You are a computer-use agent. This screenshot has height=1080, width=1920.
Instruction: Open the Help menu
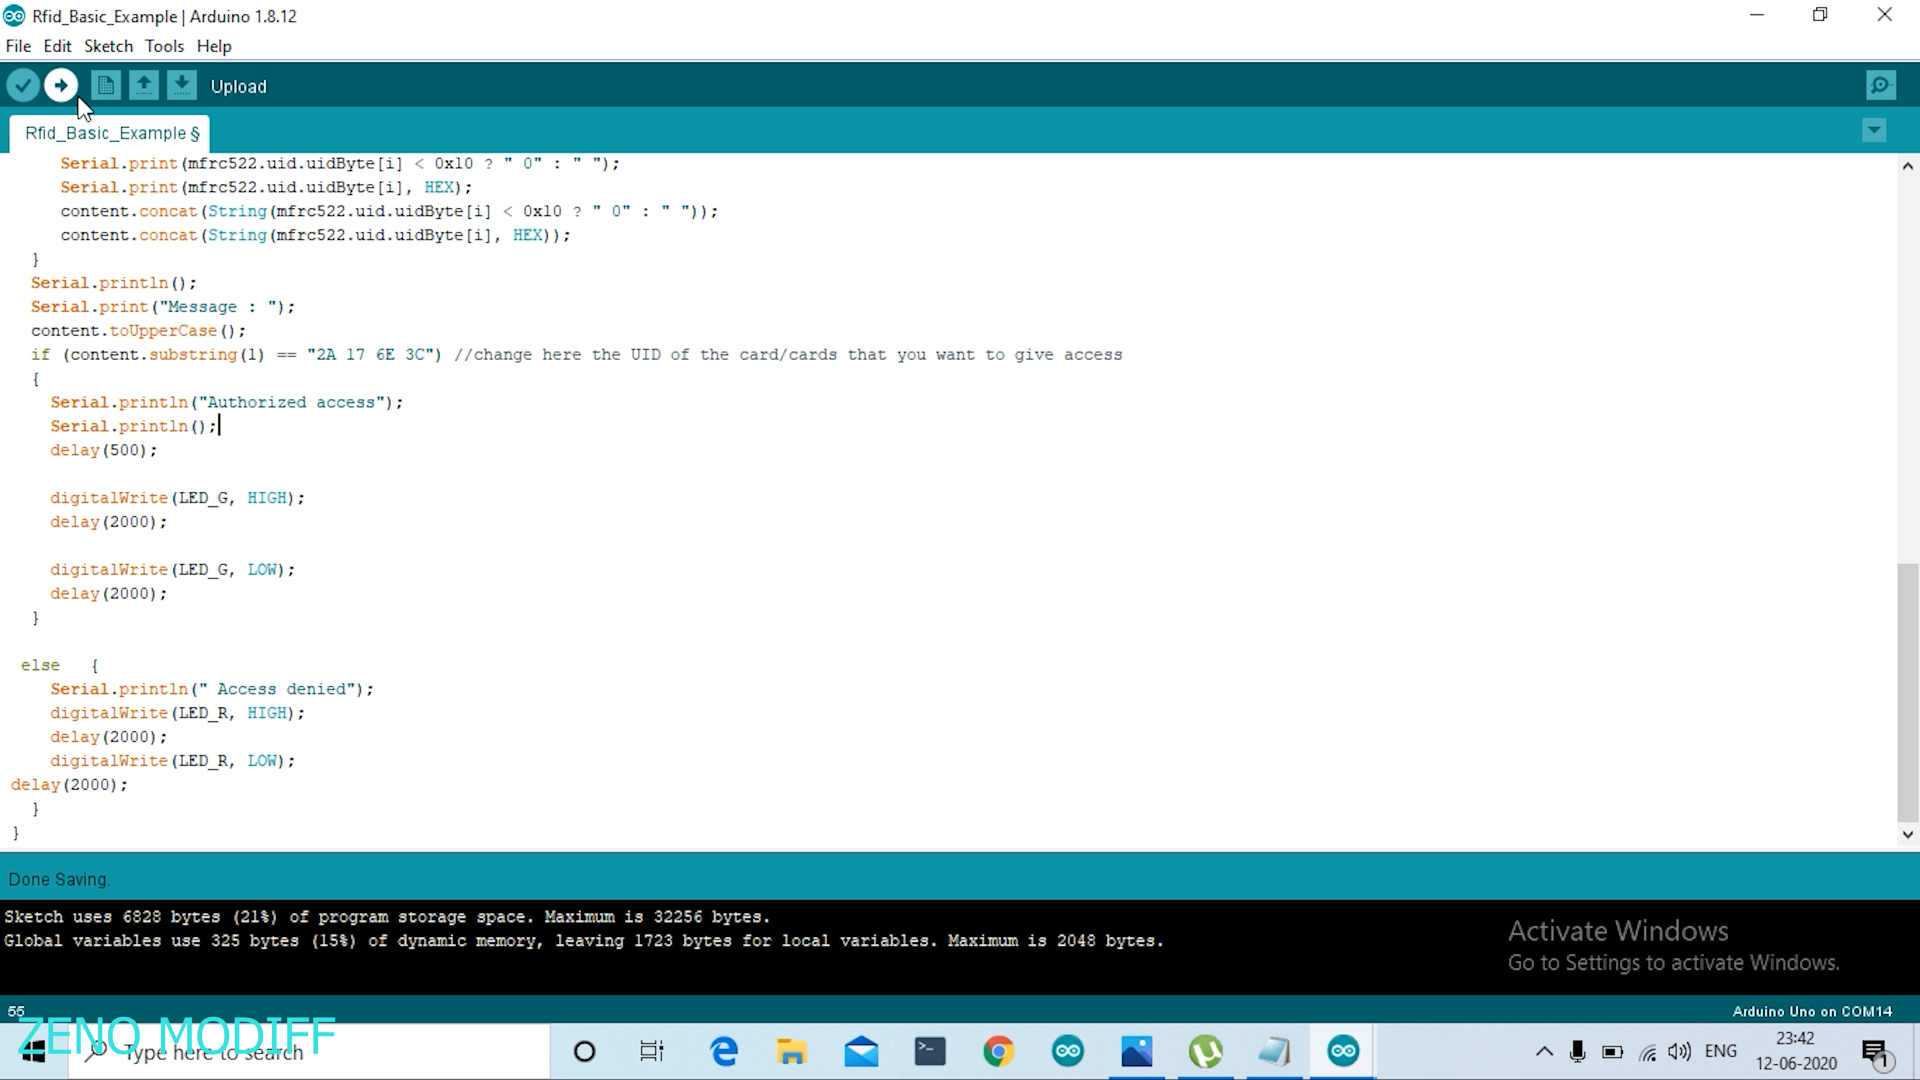[x=214, y=46]
